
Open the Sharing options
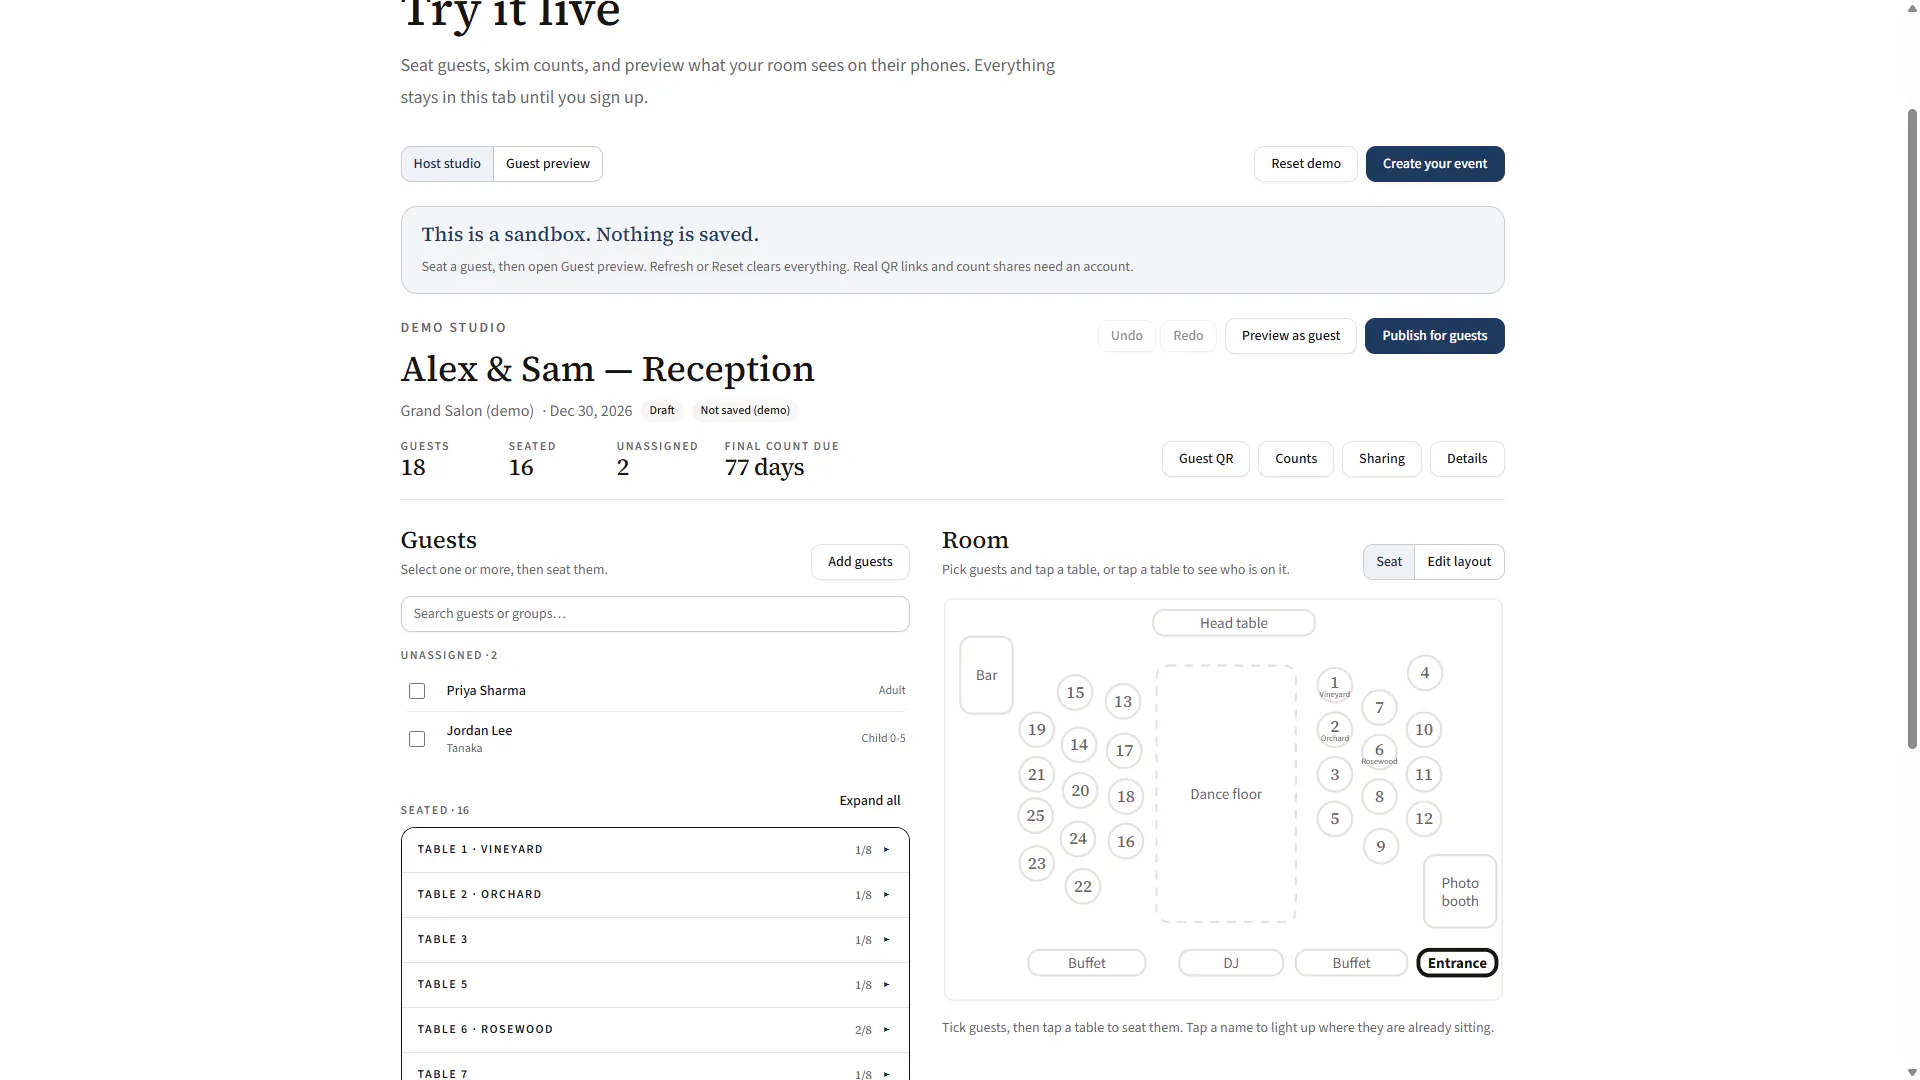pyautogui.click(x=1382, y=459)
